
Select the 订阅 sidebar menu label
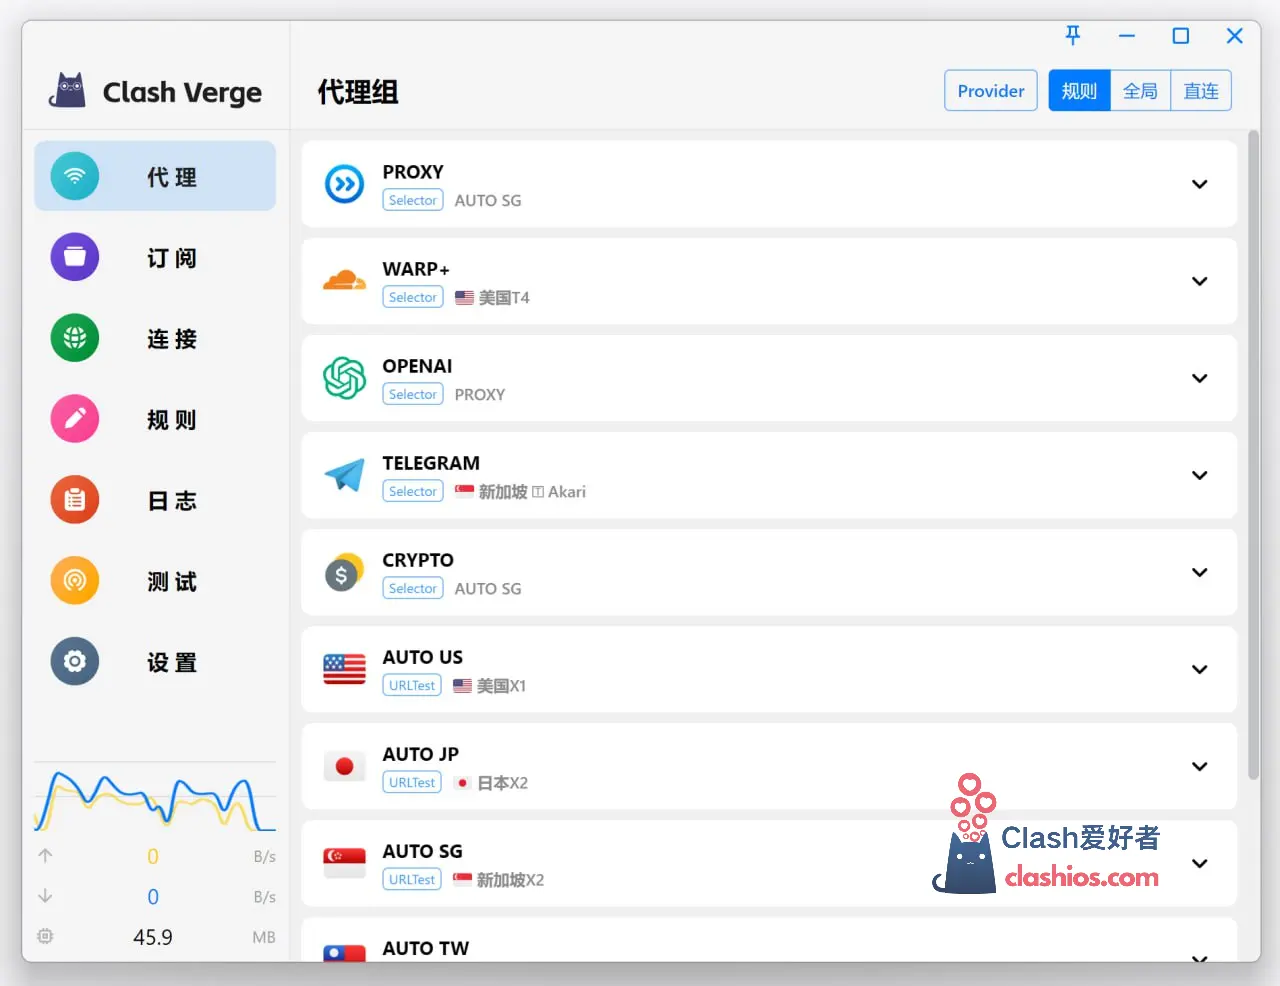(172, 258)
